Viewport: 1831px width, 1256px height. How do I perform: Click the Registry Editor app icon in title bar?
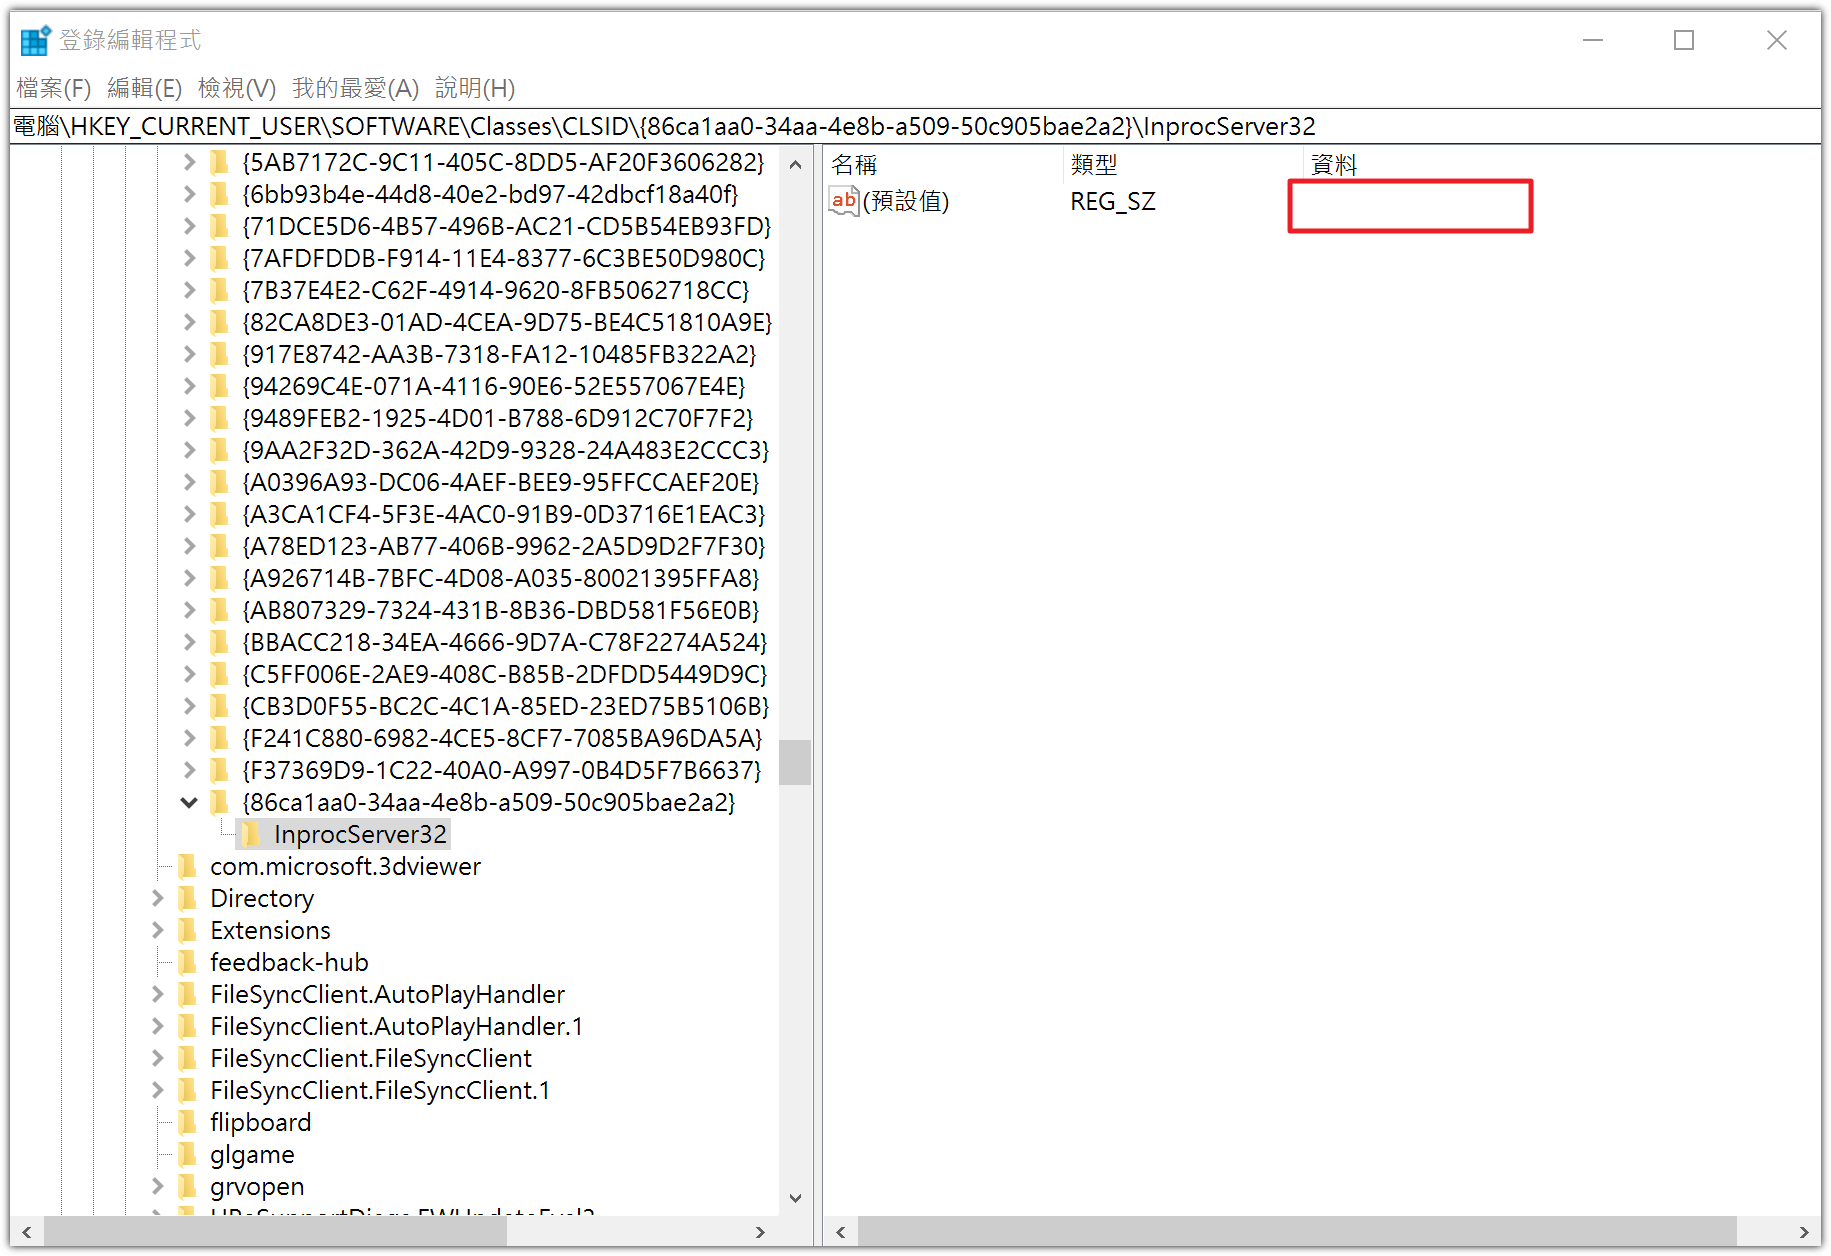(35, 41)
